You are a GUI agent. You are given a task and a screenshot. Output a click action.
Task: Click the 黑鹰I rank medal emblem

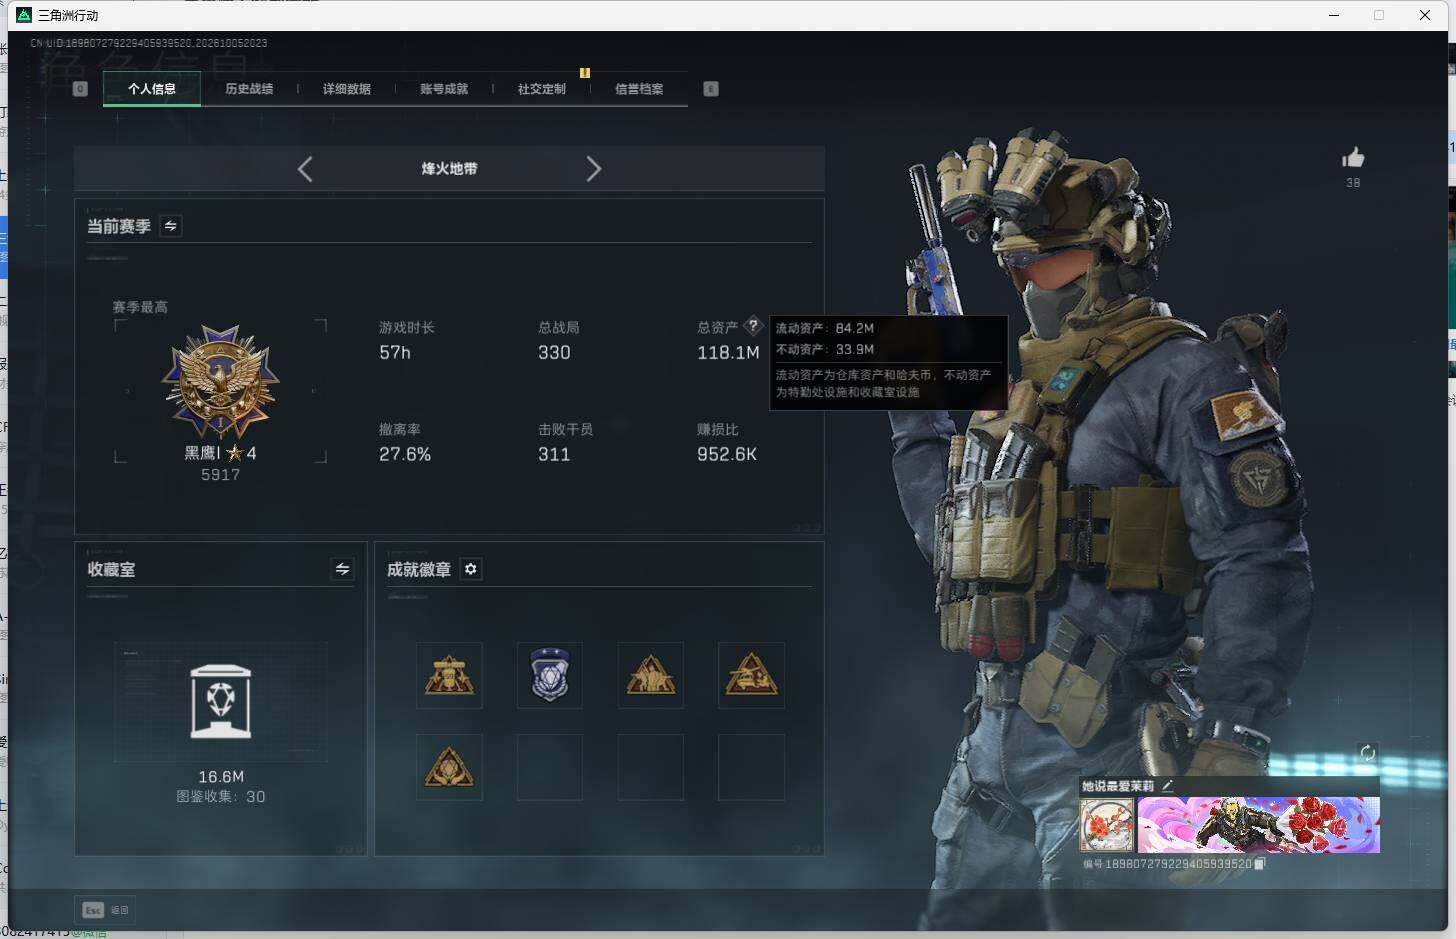220,381
